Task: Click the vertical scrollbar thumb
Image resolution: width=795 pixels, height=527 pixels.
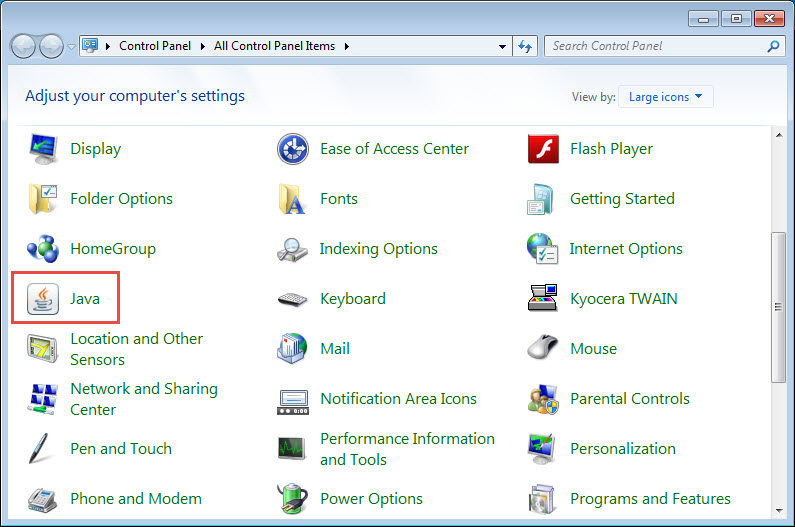Action: pos(779,307)
